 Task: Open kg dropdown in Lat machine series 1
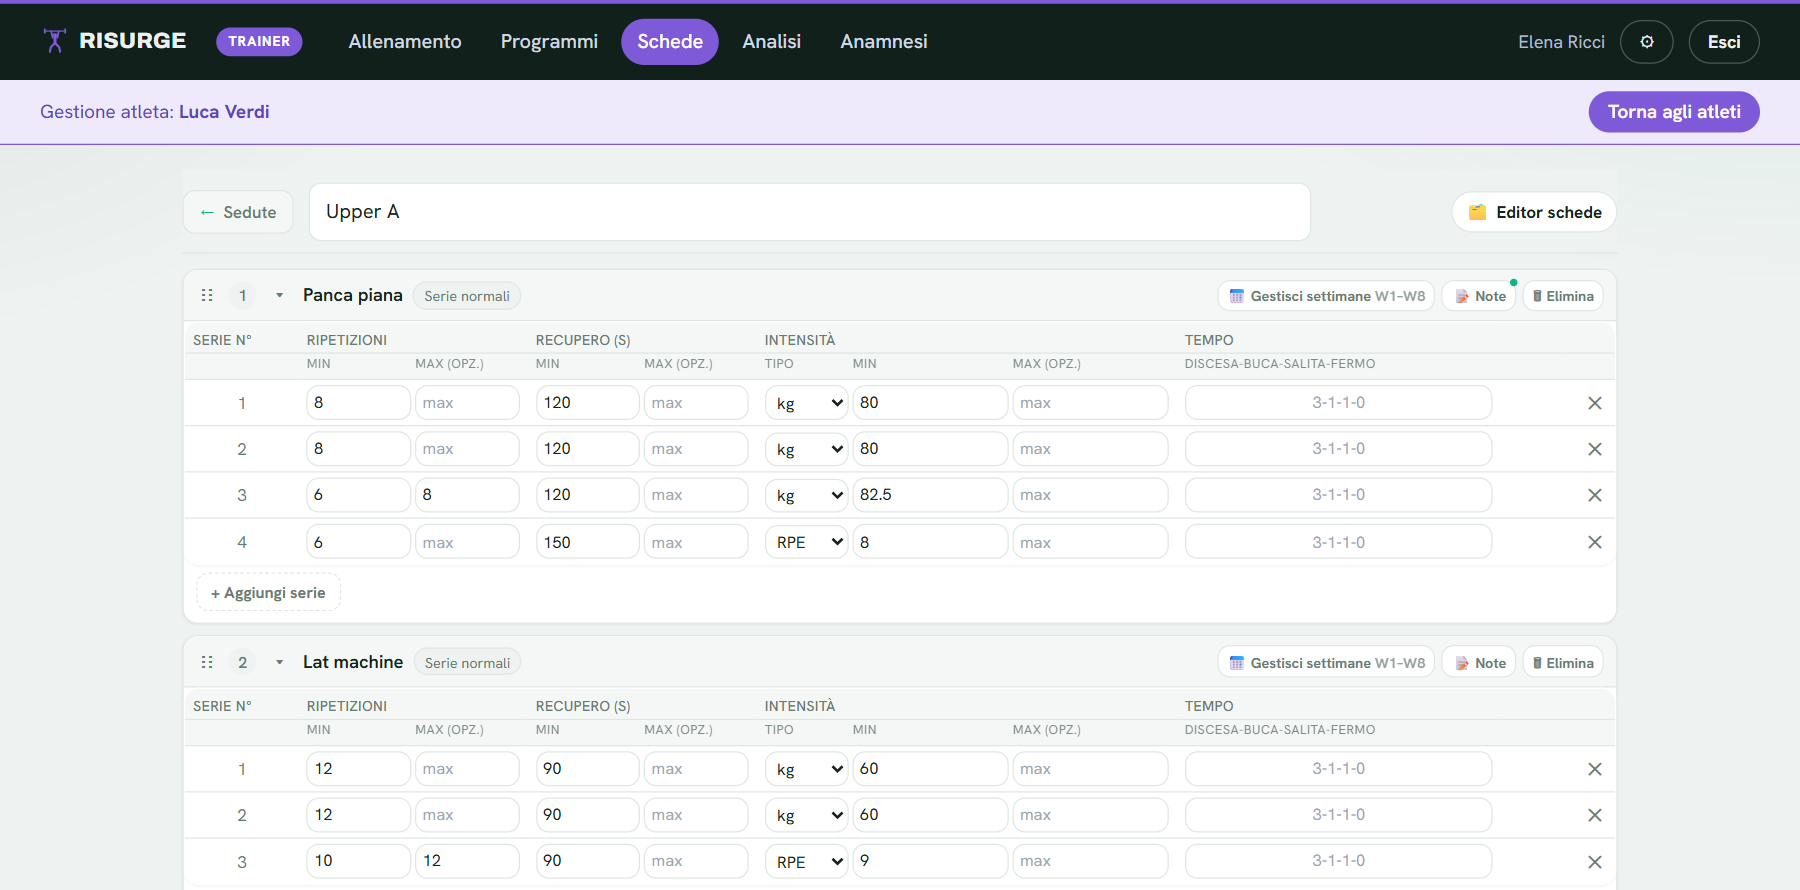807,769
